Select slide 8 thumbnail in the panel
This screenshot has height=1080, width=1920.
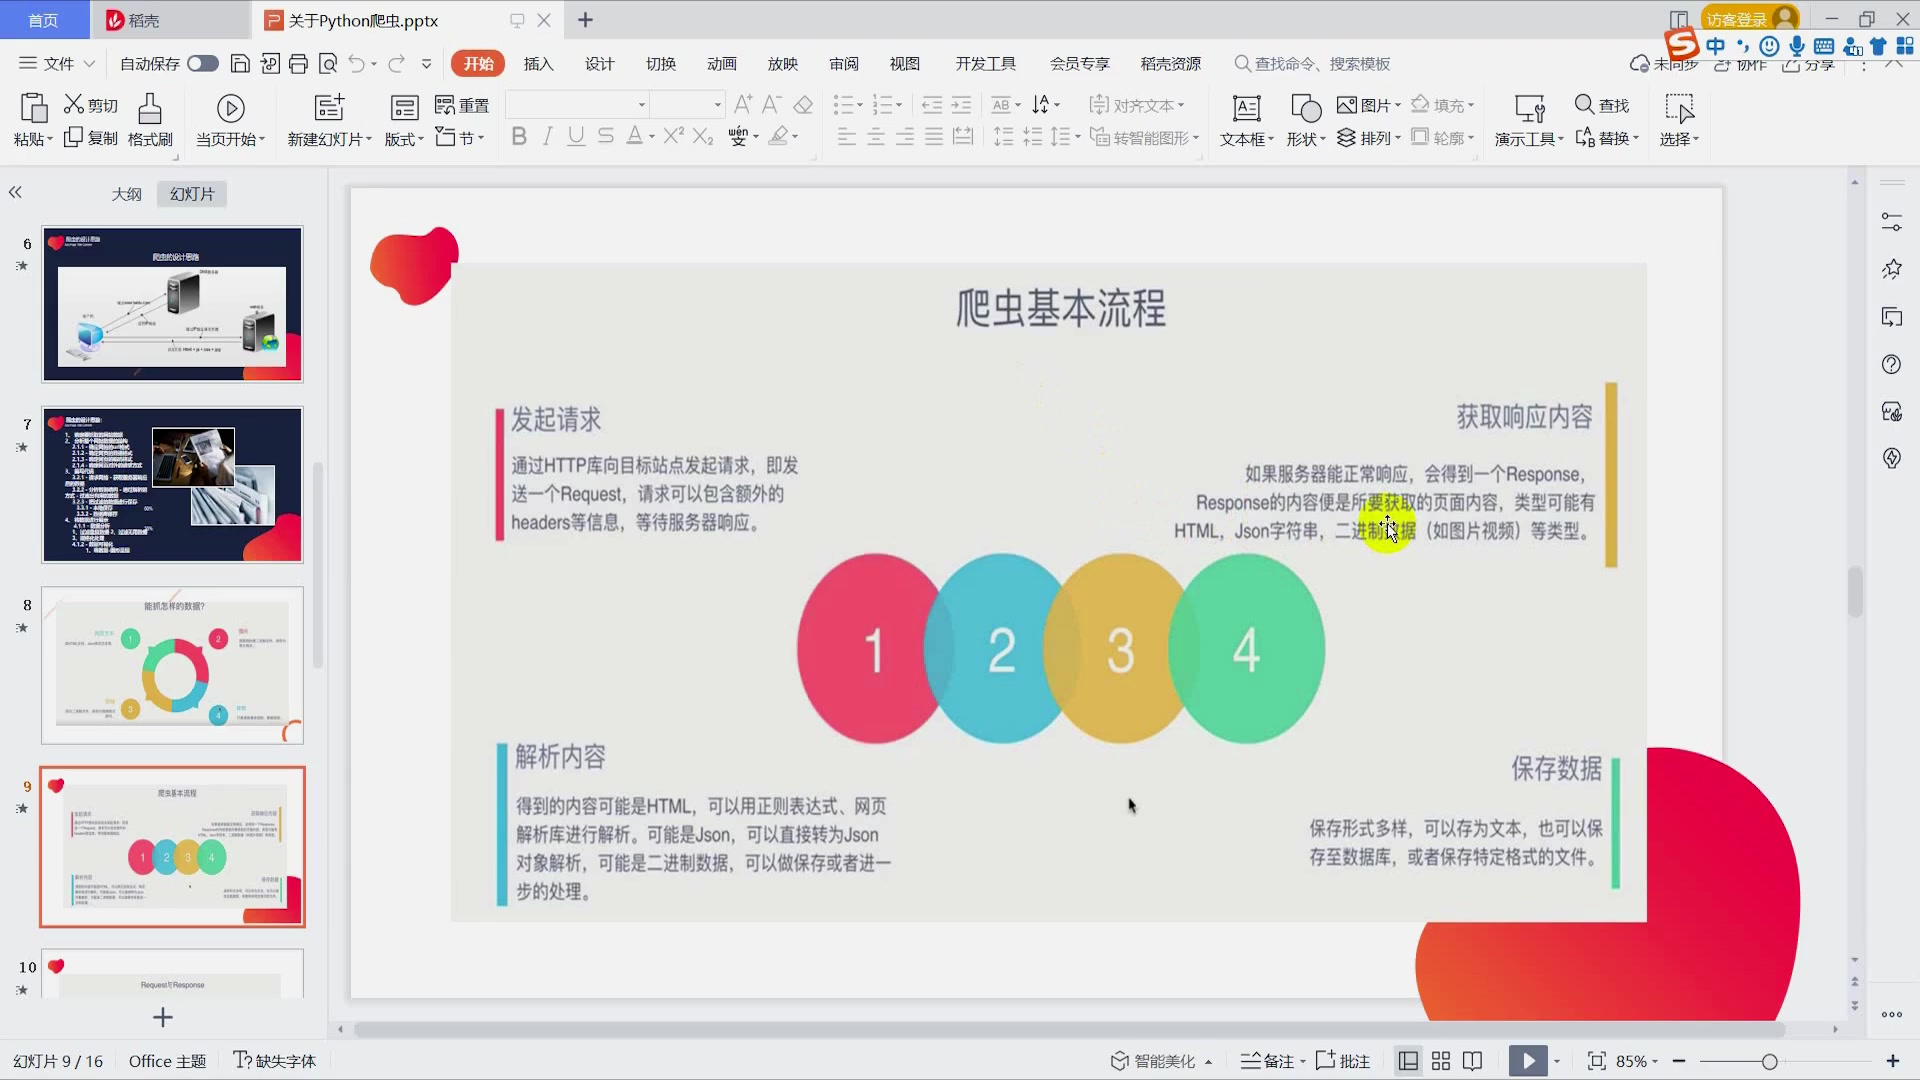[x=172, y=665]
